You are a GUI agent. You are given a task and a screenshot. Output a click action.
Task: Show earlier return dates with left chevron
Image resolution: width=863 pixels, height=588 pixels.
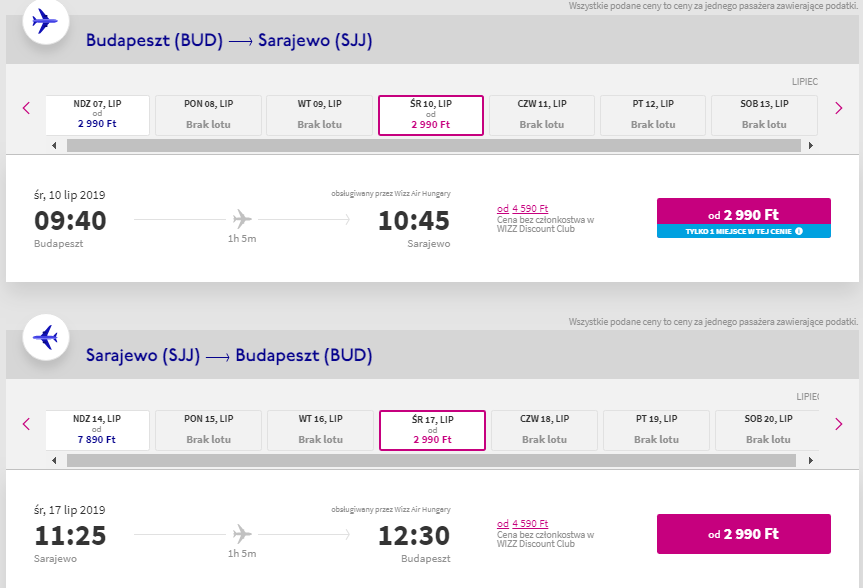pos(26,424)
